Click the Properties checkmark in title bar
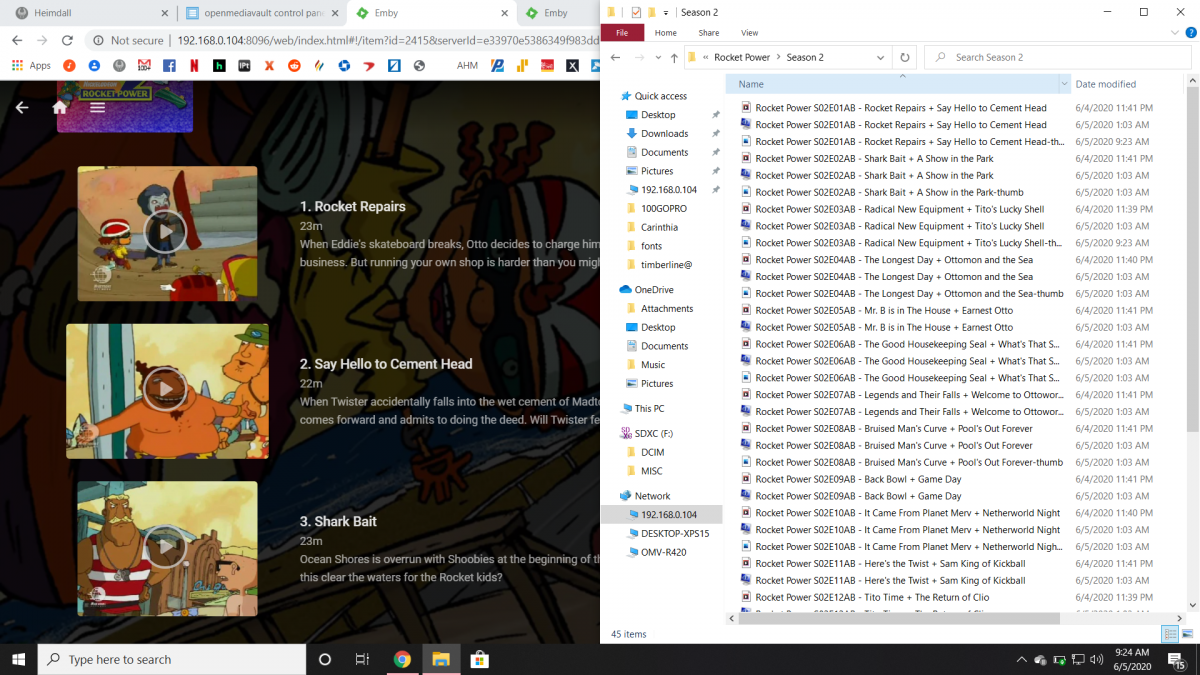Image resolution: width=1200 pixels, height=675 pixels. (x=636, y=13)
